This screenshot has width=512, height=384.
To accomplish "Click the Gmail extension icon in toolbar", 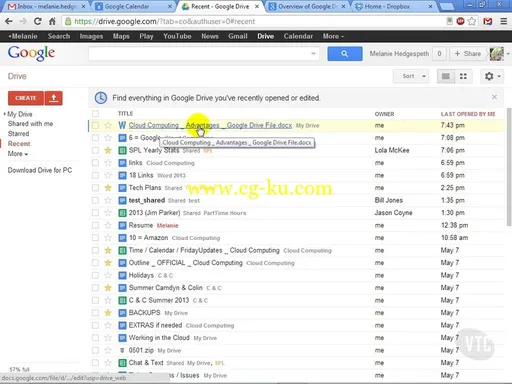I will coord(488,21).
